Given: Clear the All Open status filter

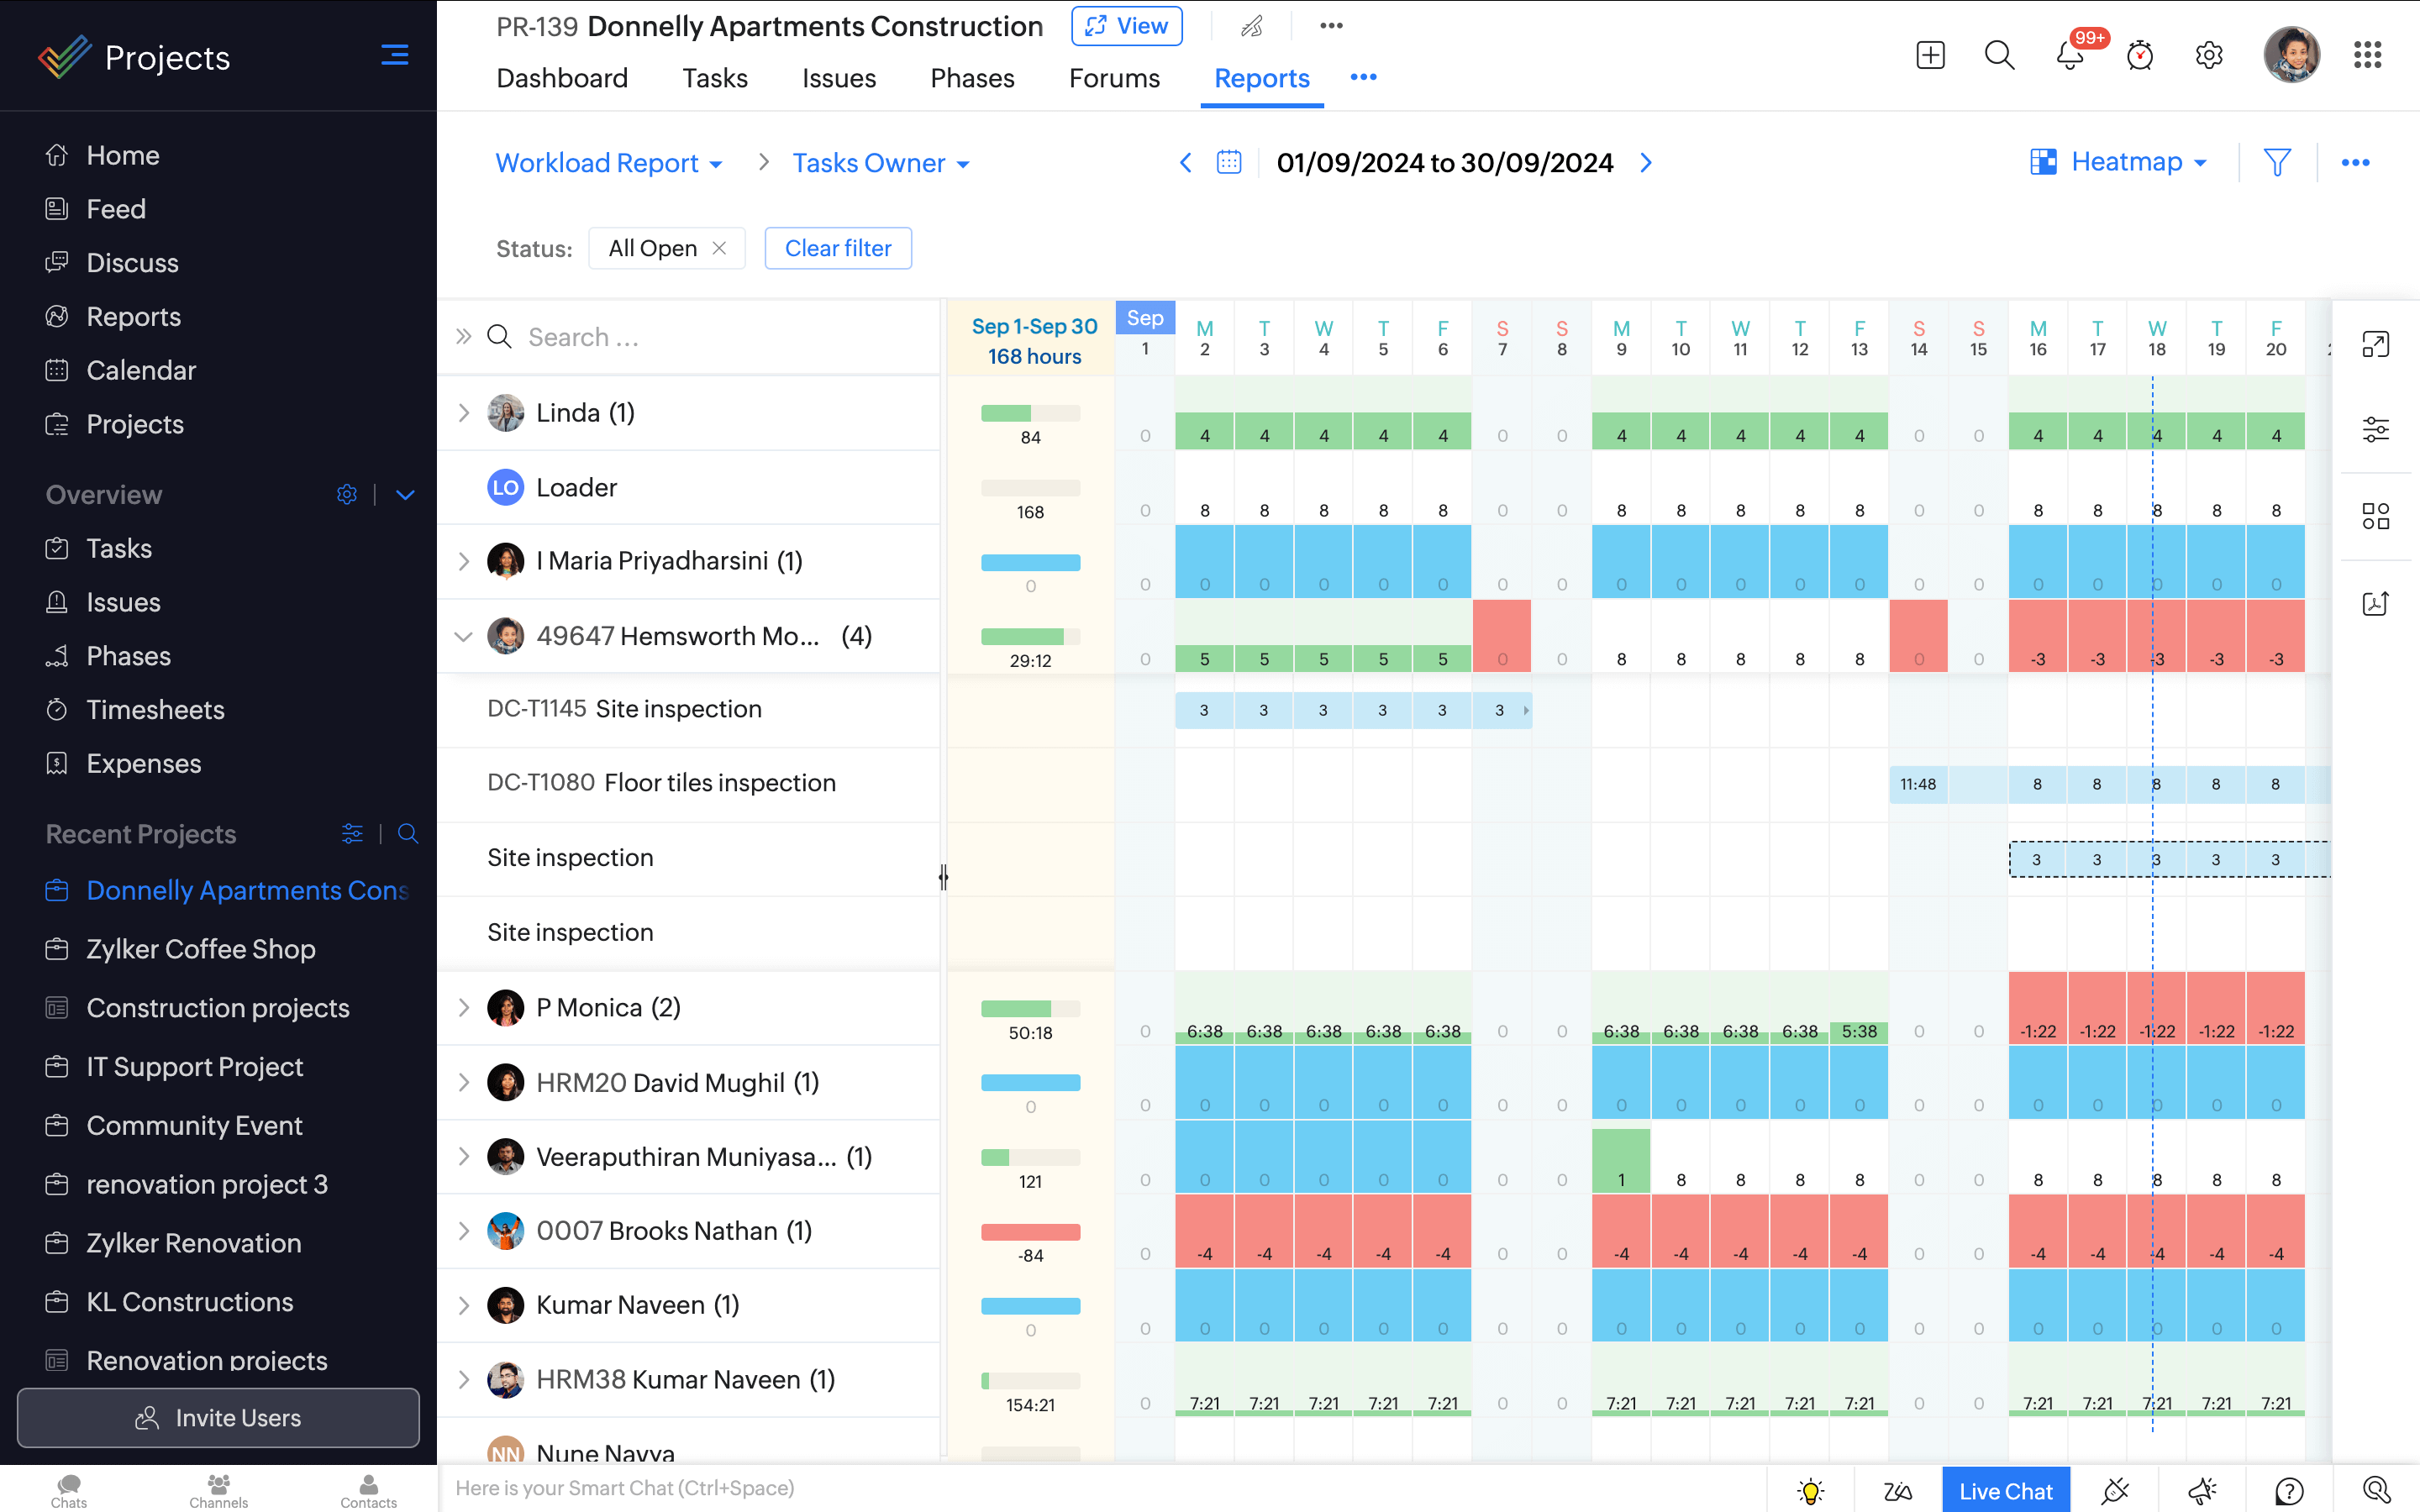Looking at the screenshot, I should (721, 247).
